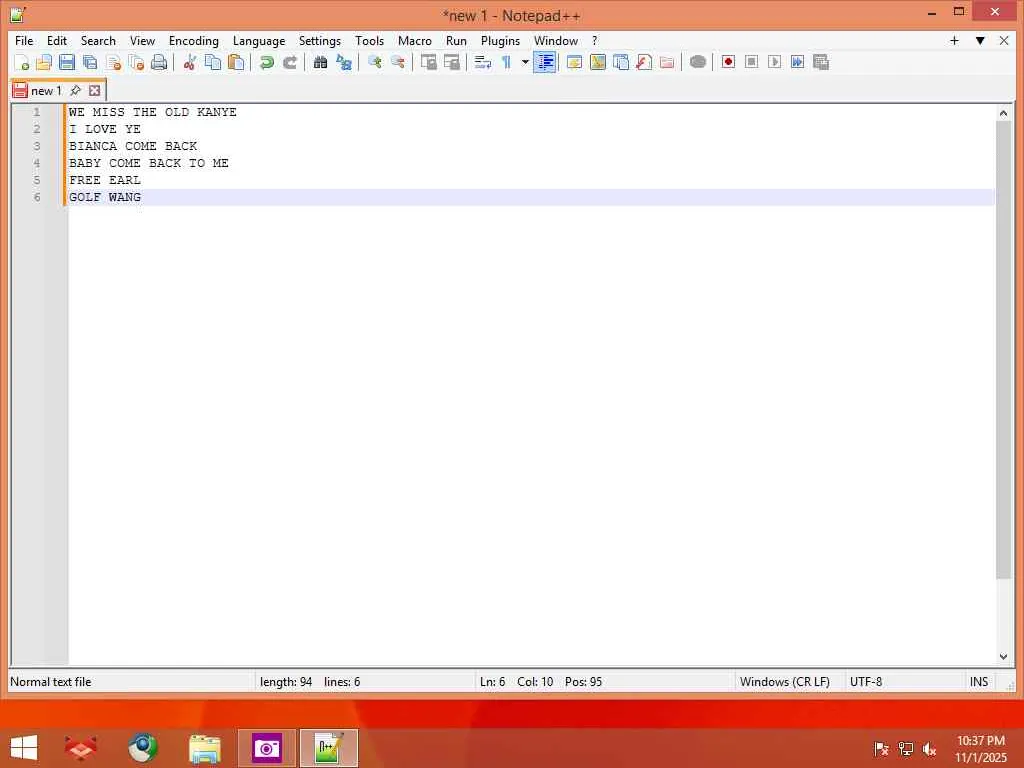Click the "Windows (CR LF)" status bar entry
1024x768 pixels.
click(x=785, y=682)
